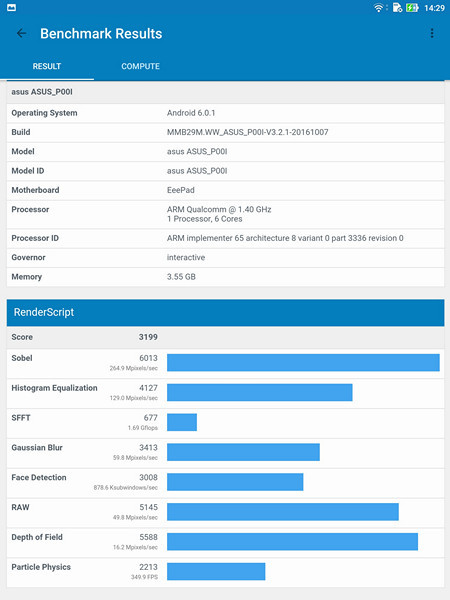Tap the SFFT test name
450x600 pixels.
tap(21, 418)
